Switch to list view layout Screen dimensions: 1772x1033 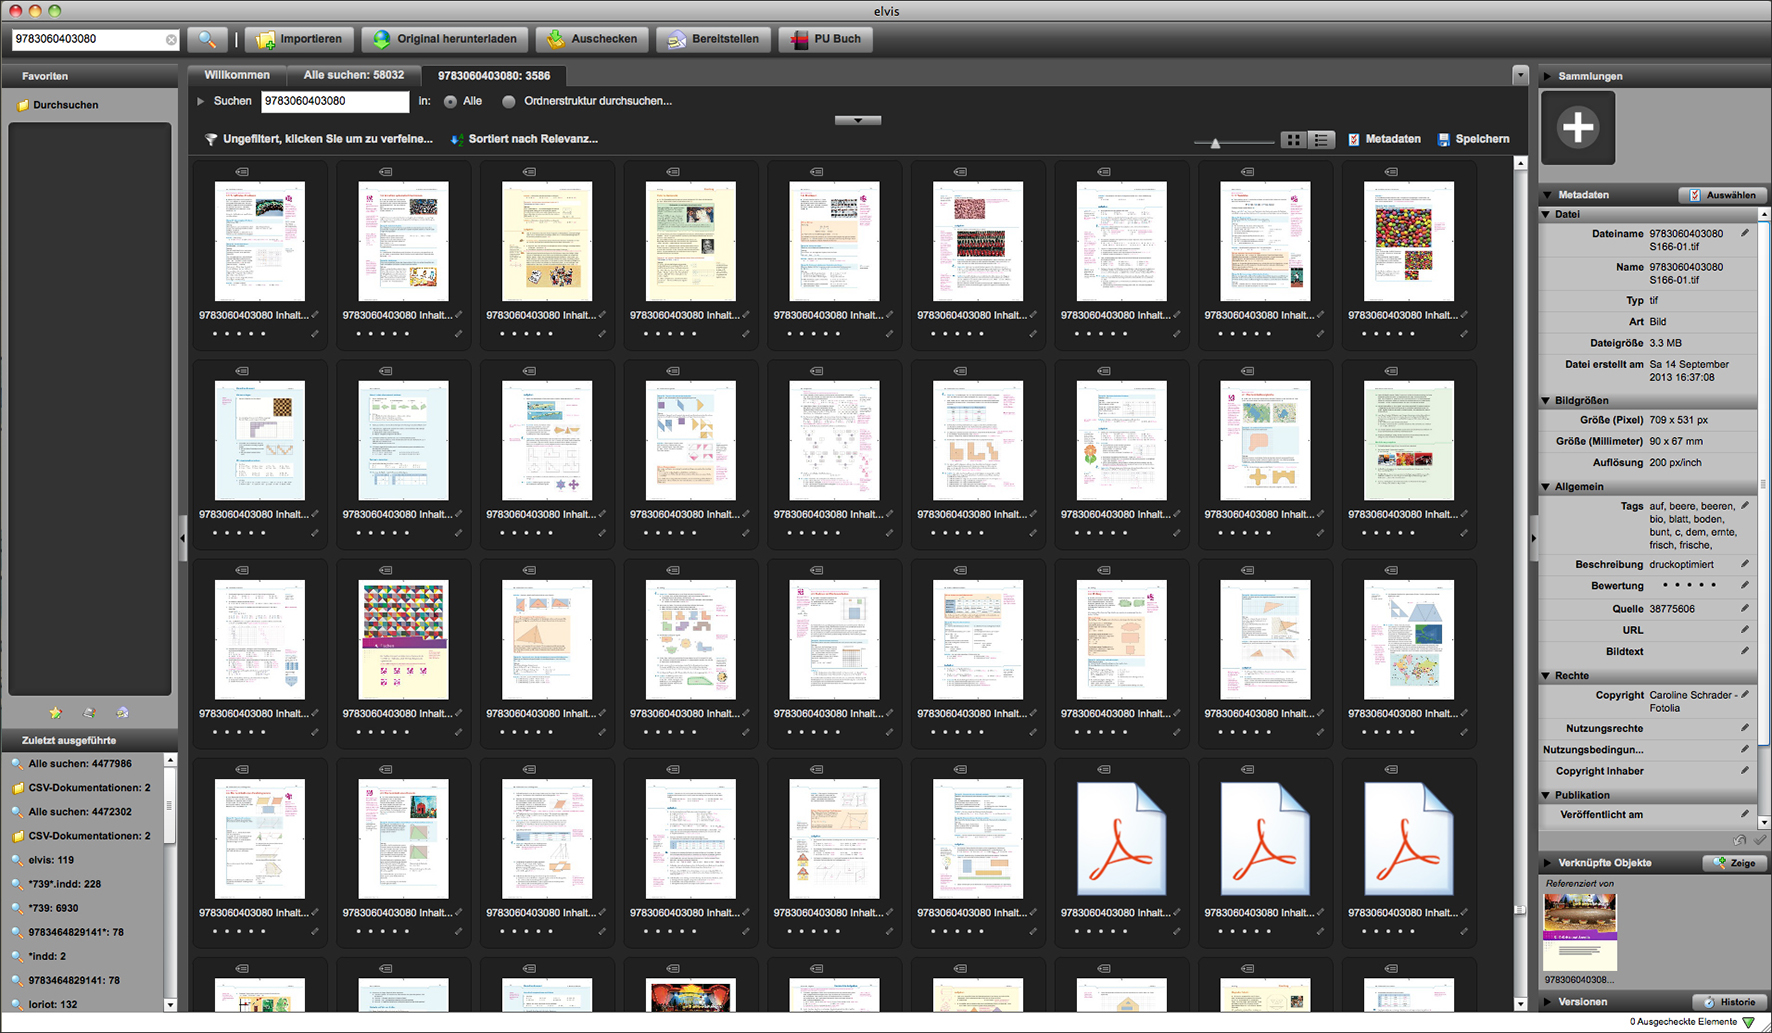point(1321,140)
